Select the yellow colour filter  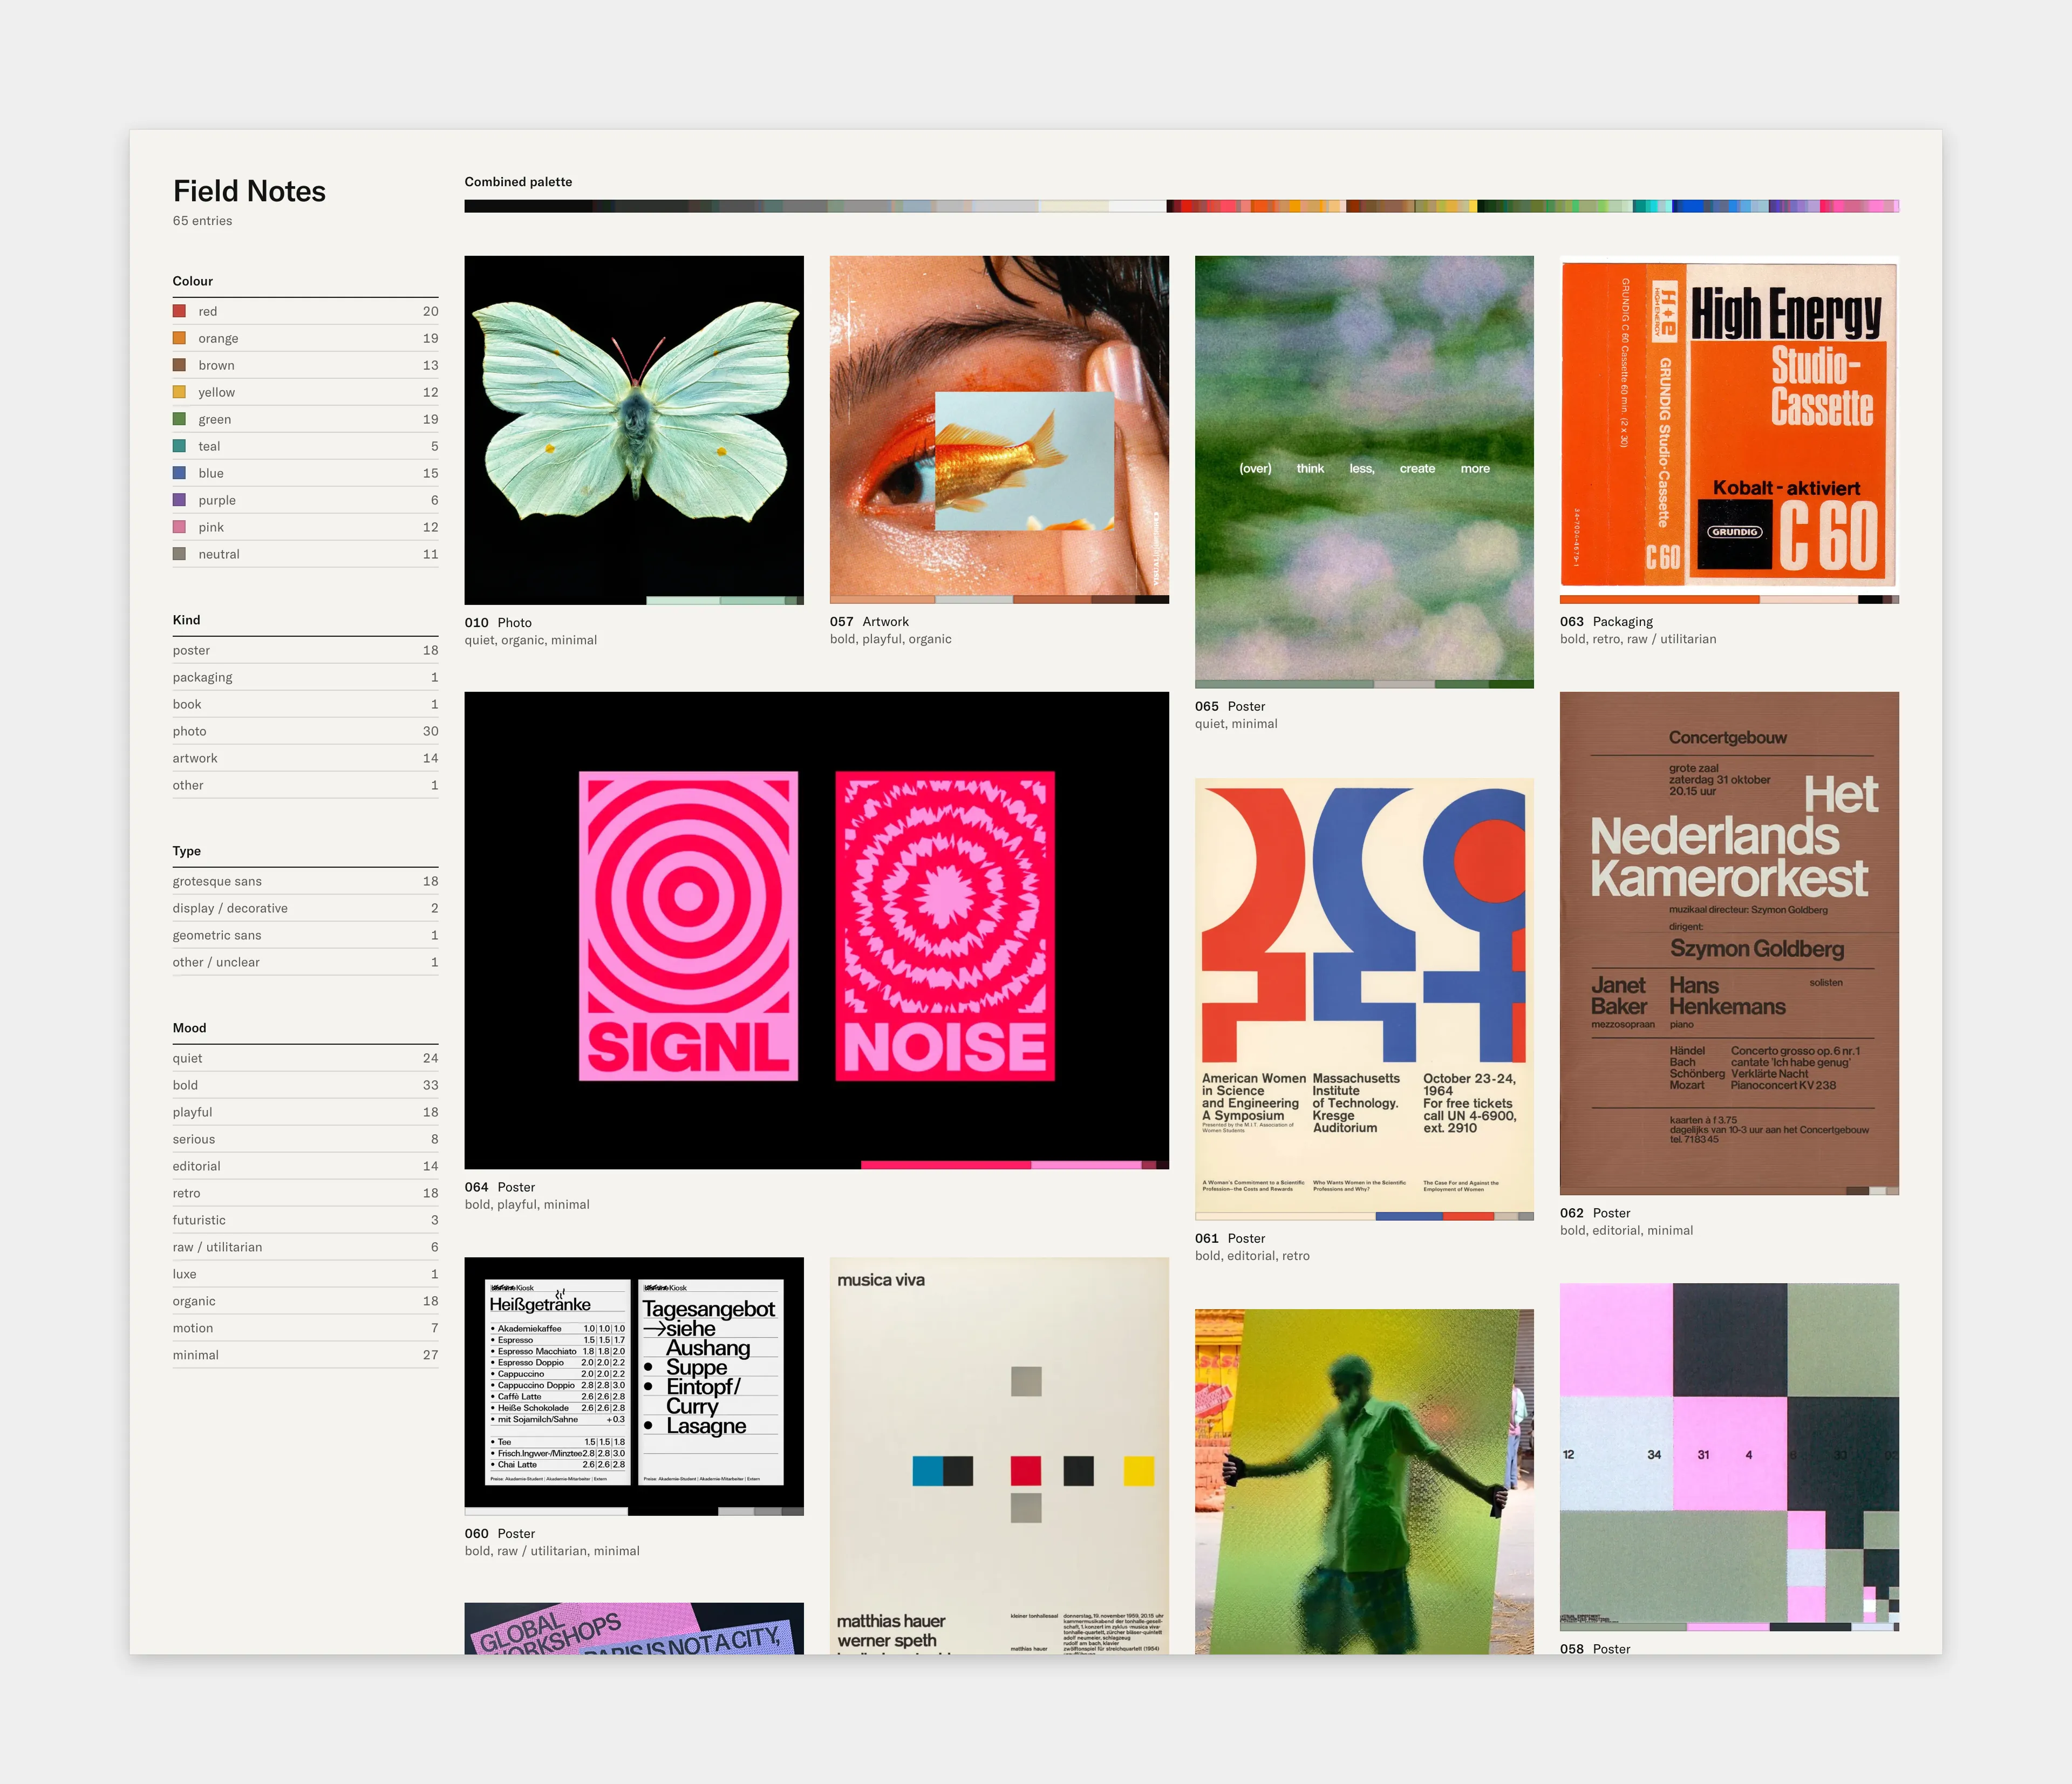click(x=305, y=392)
